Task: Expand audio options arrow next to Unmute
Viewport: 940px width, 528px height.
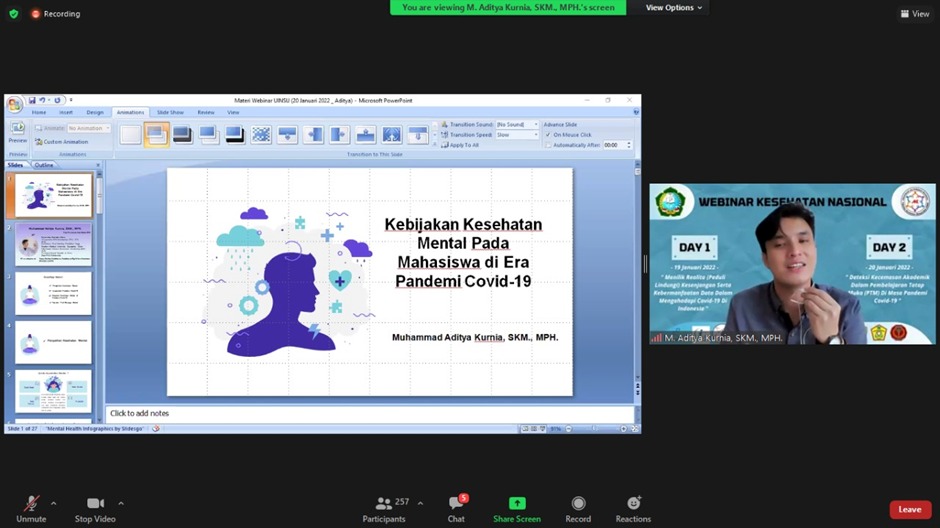Action: pos(53,503)
